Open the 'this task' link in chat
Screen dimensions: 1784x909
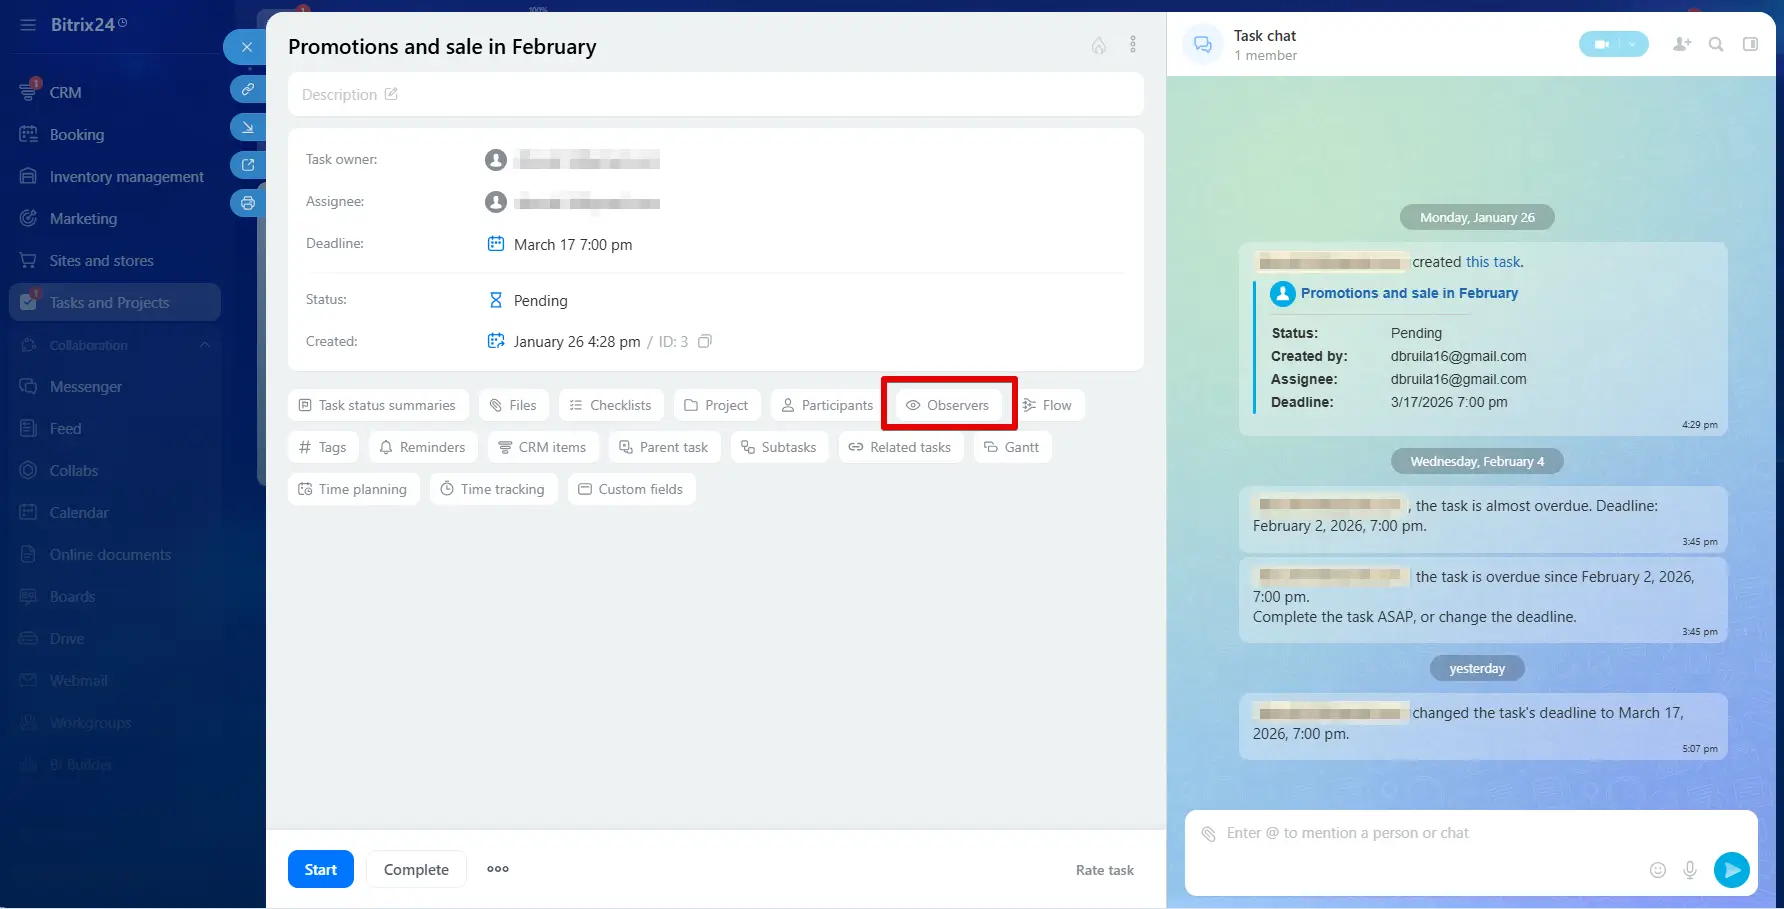[1493, 262]
